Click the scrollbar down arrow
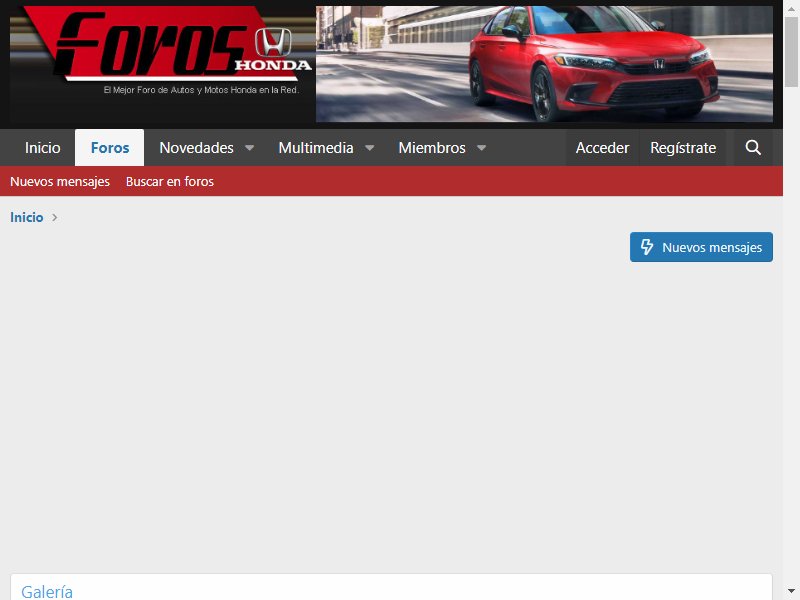The image size is (800, 600). coord(791,592)
